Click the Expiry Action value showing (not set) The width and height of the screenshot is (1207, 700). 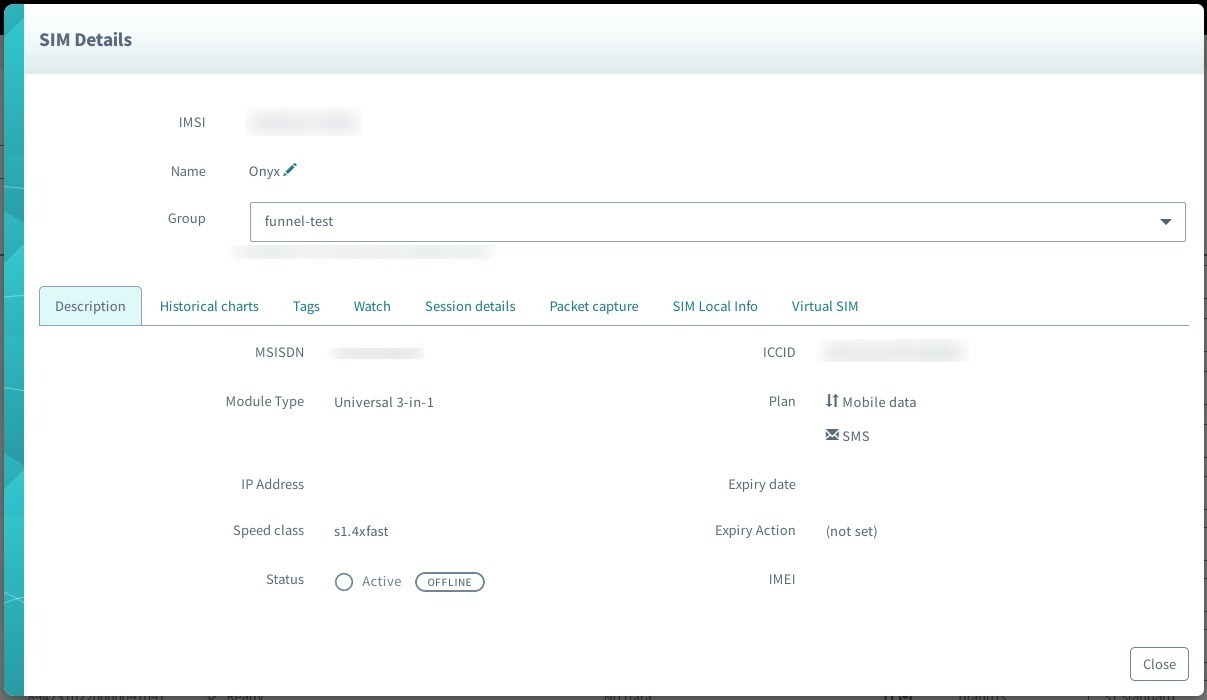(851, 531)
